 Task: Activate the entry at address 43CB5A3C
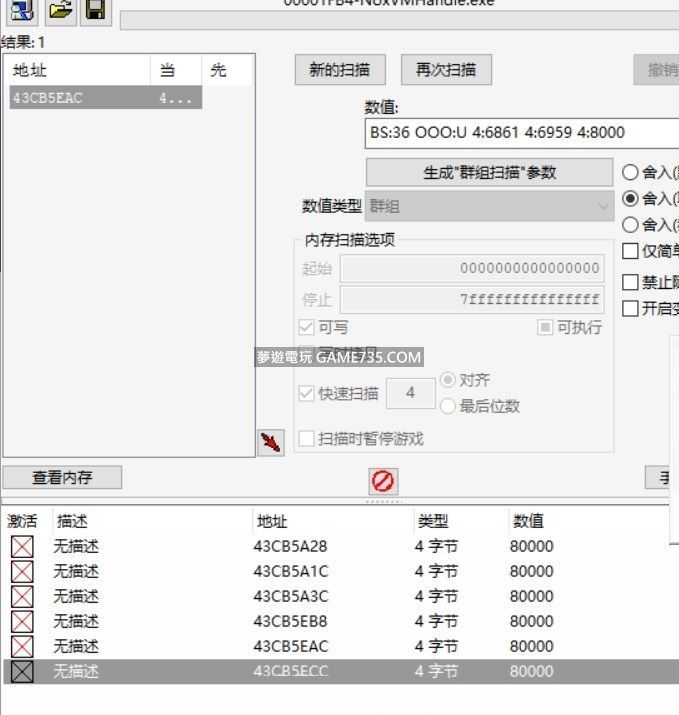tap(22, 596)
